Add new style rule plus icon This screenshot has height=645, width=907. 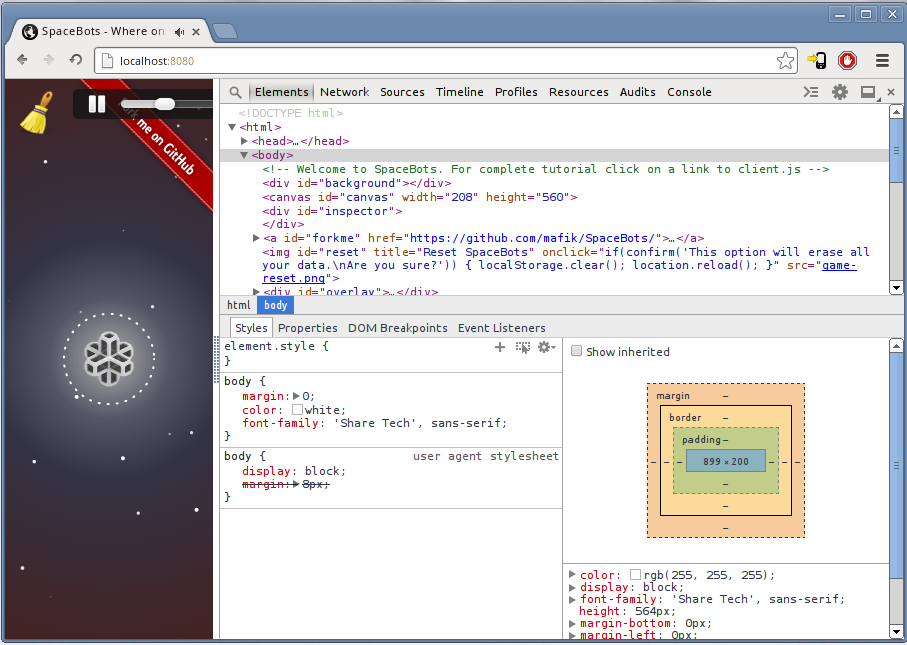500,347
